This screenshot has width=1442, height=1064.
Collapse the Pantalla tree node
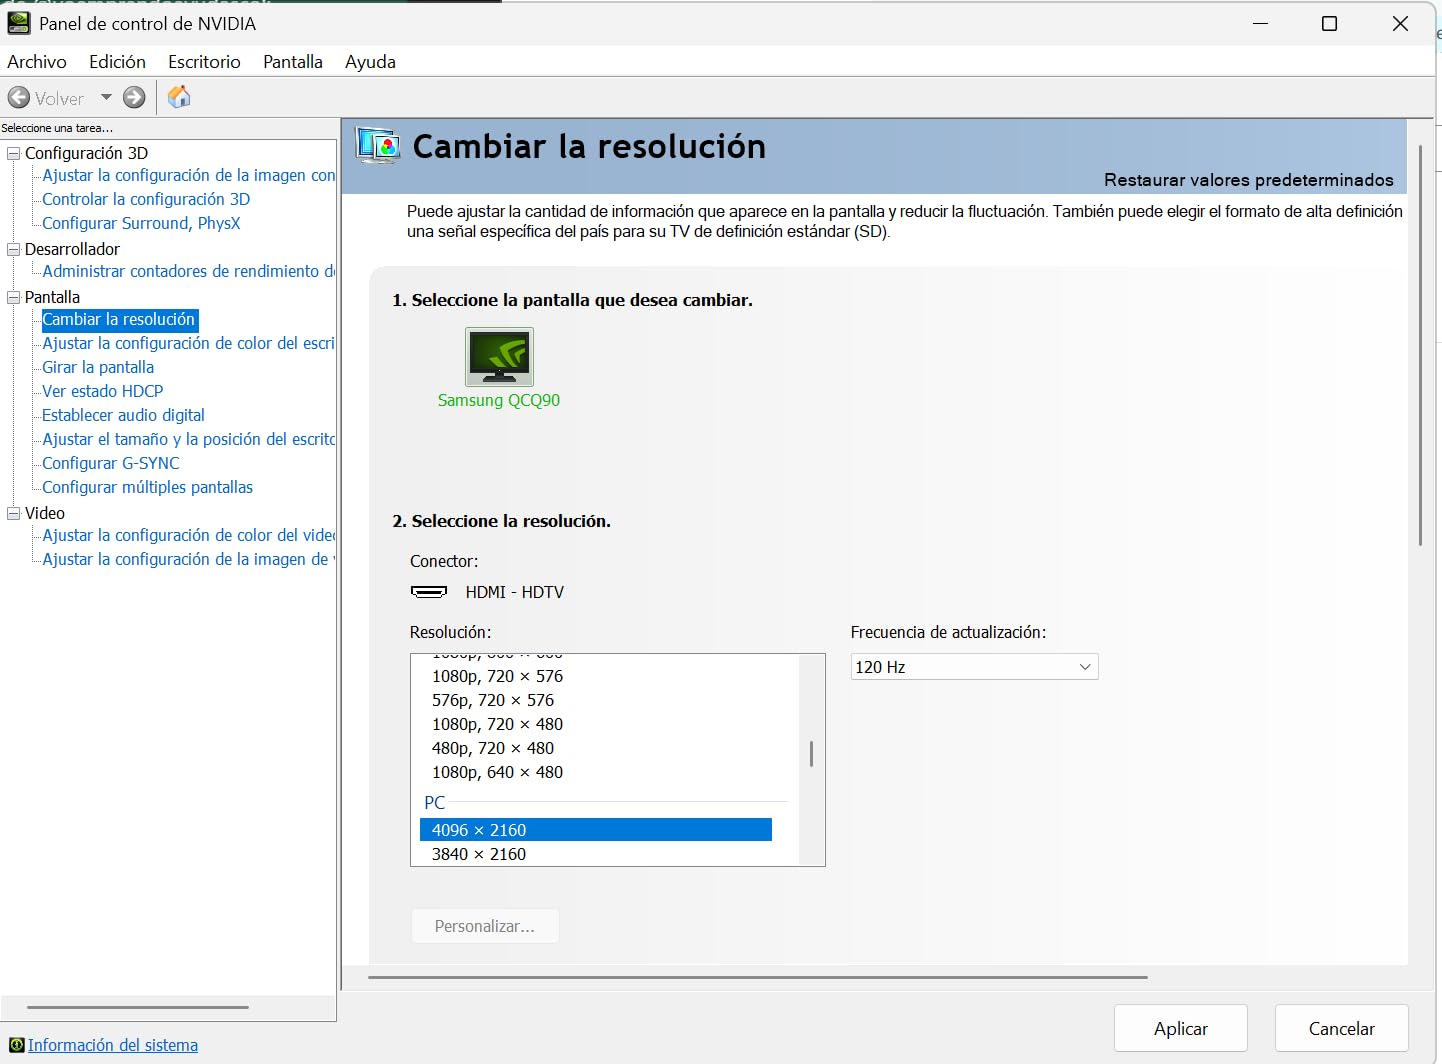(14, 297)
